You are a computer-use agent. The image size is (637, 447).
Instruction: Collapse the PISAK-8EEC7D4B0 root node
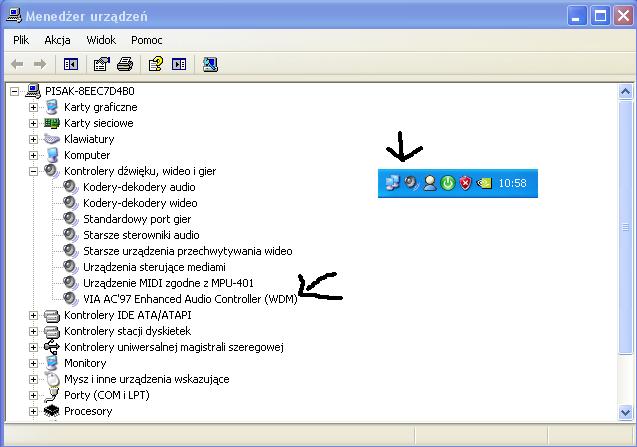14,91
